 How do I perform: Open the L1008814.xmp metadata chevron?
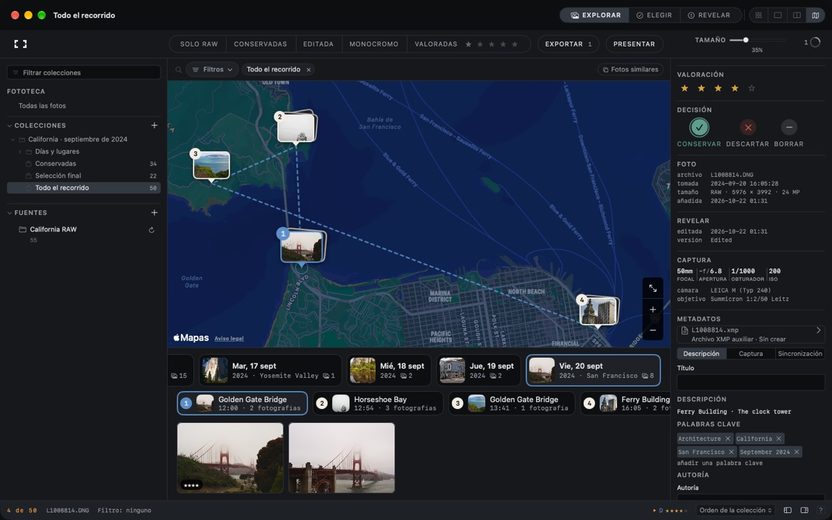(819, 330)
